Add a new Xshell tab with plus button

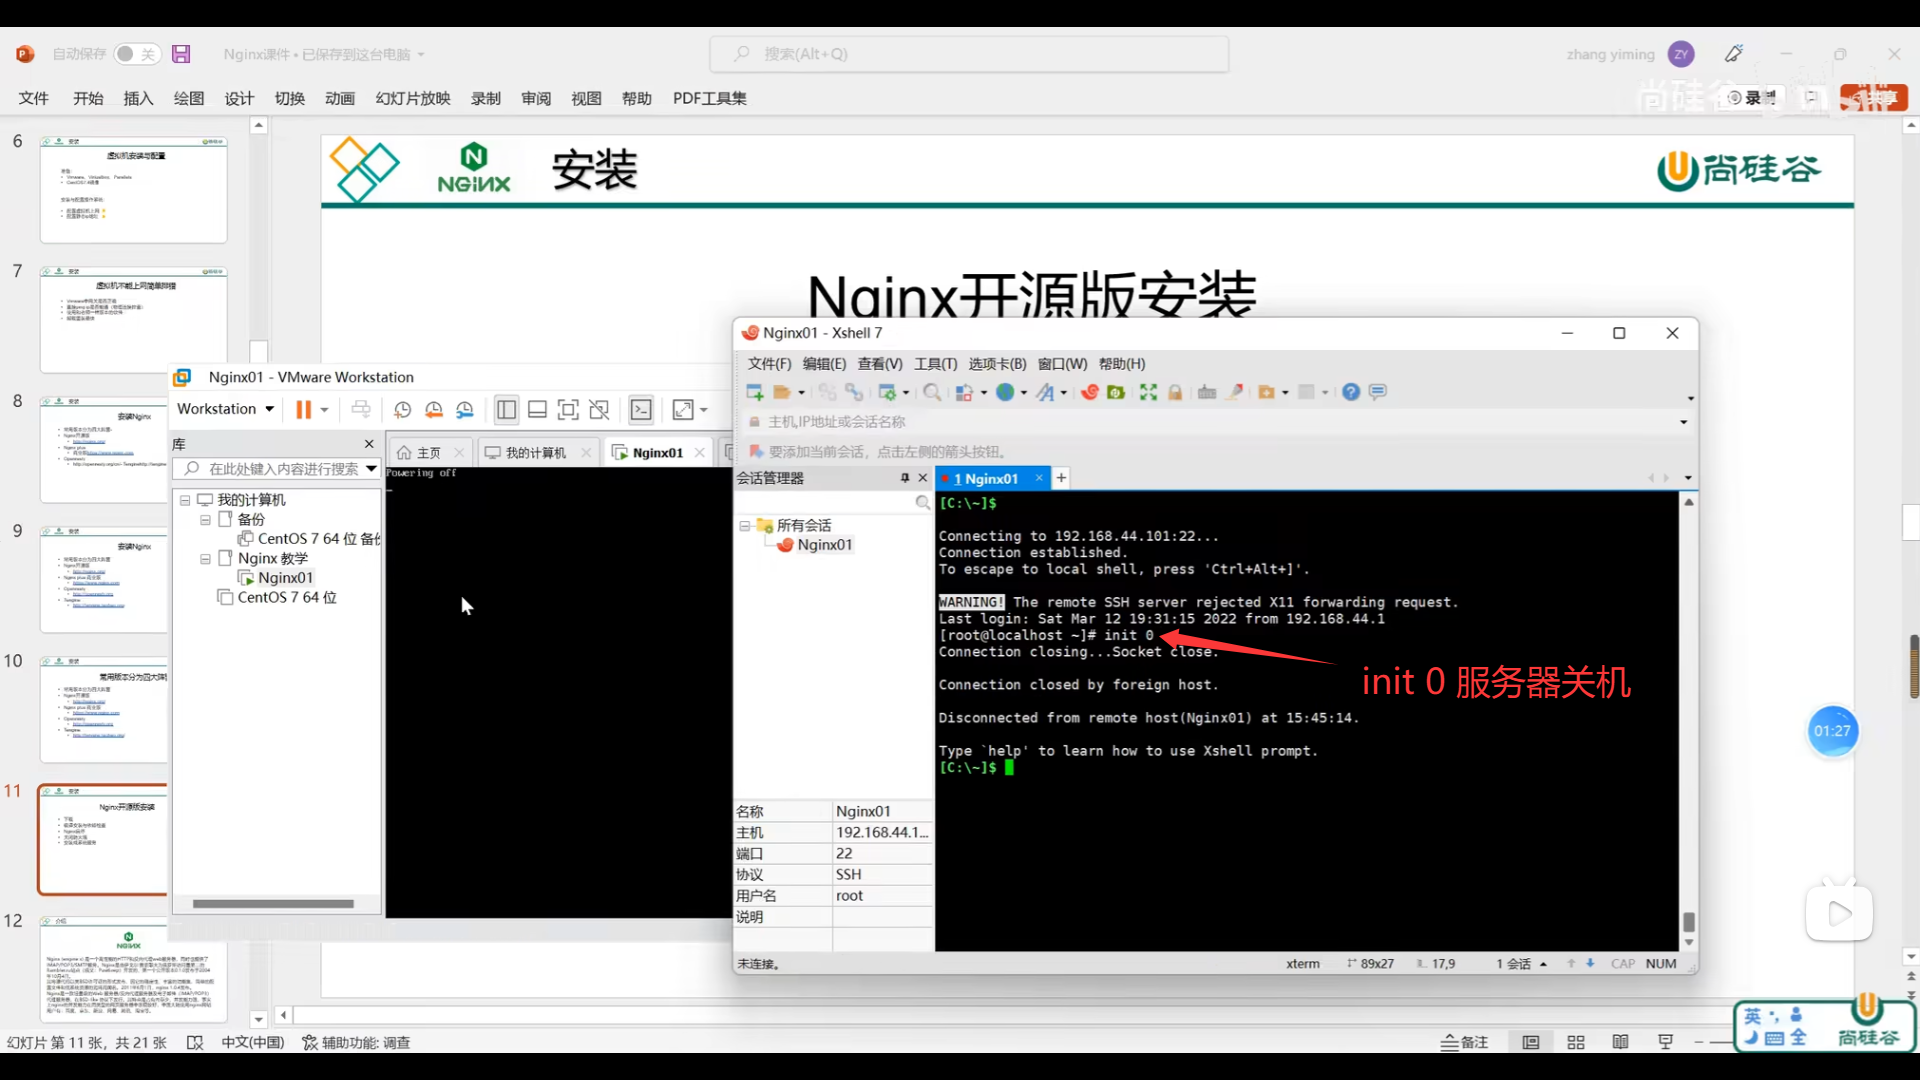[x=1061, y=478]
